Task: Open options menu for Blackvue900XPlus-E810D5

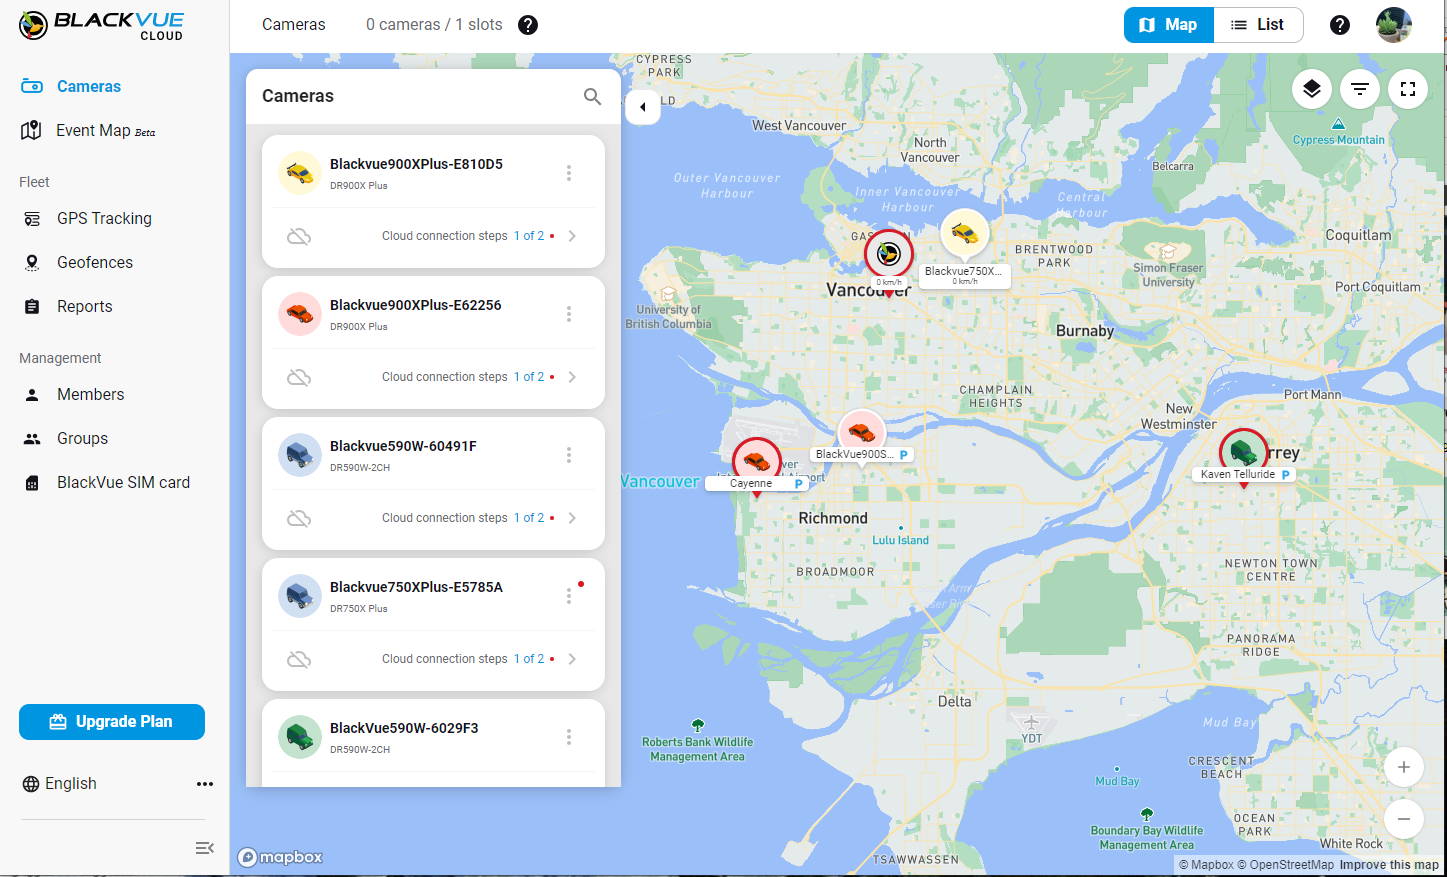Action: (569, 173)
